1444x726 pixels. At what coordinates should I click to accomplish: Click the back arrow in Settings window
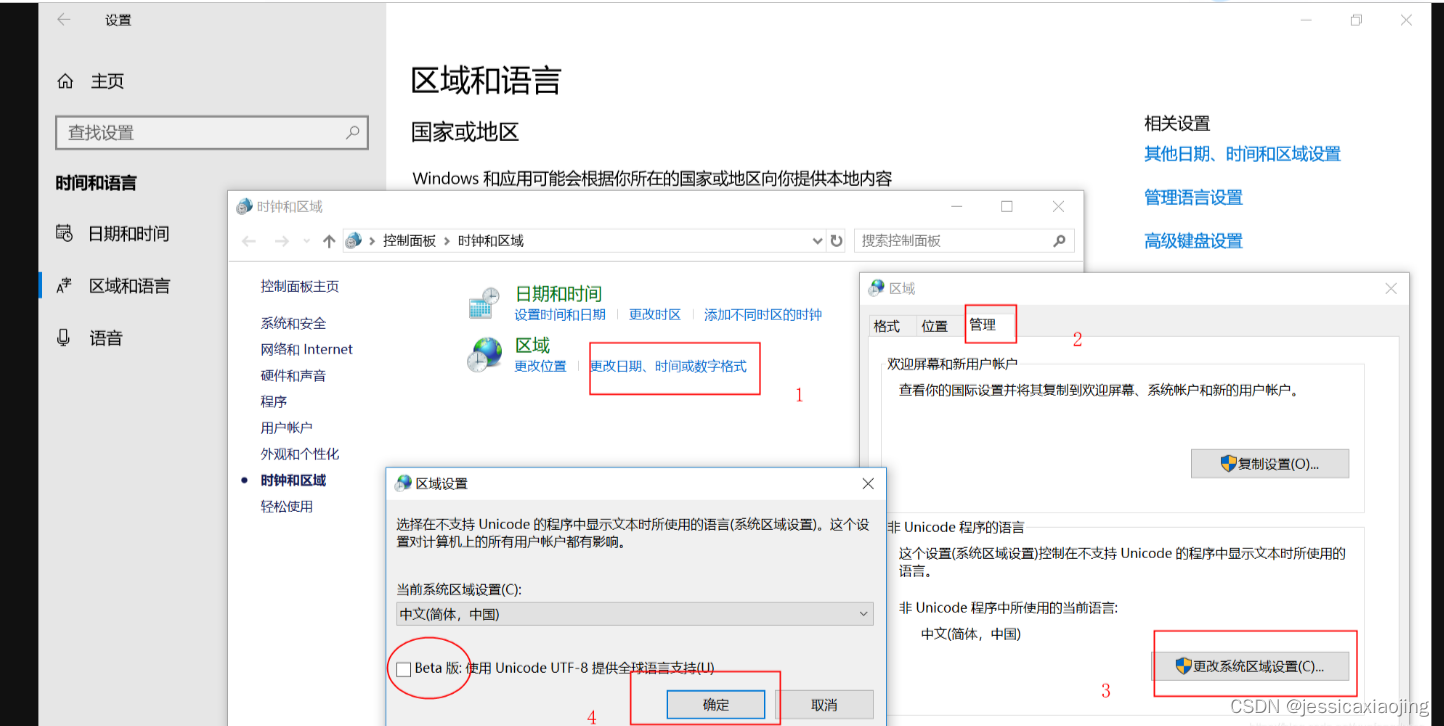coord(63,19)
